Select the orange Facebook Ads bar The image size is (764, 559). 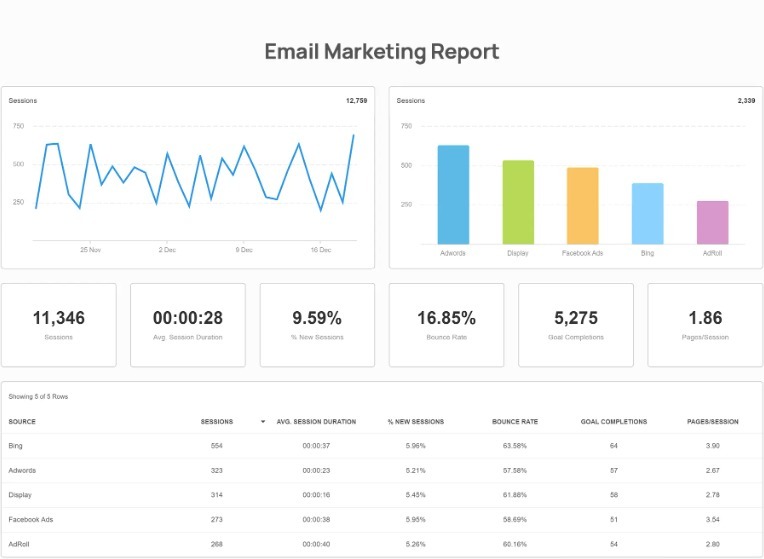(x=583, y=206)
